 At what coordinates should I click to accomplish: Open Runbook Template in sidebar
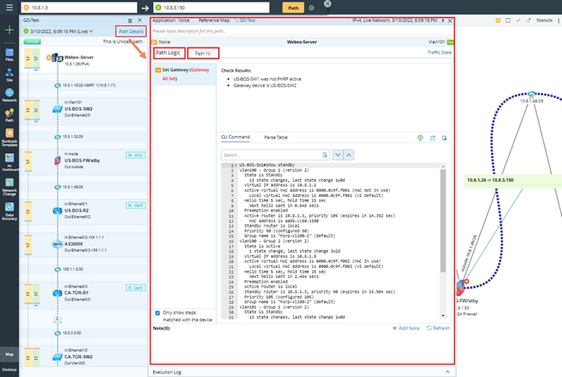[9, 138]
